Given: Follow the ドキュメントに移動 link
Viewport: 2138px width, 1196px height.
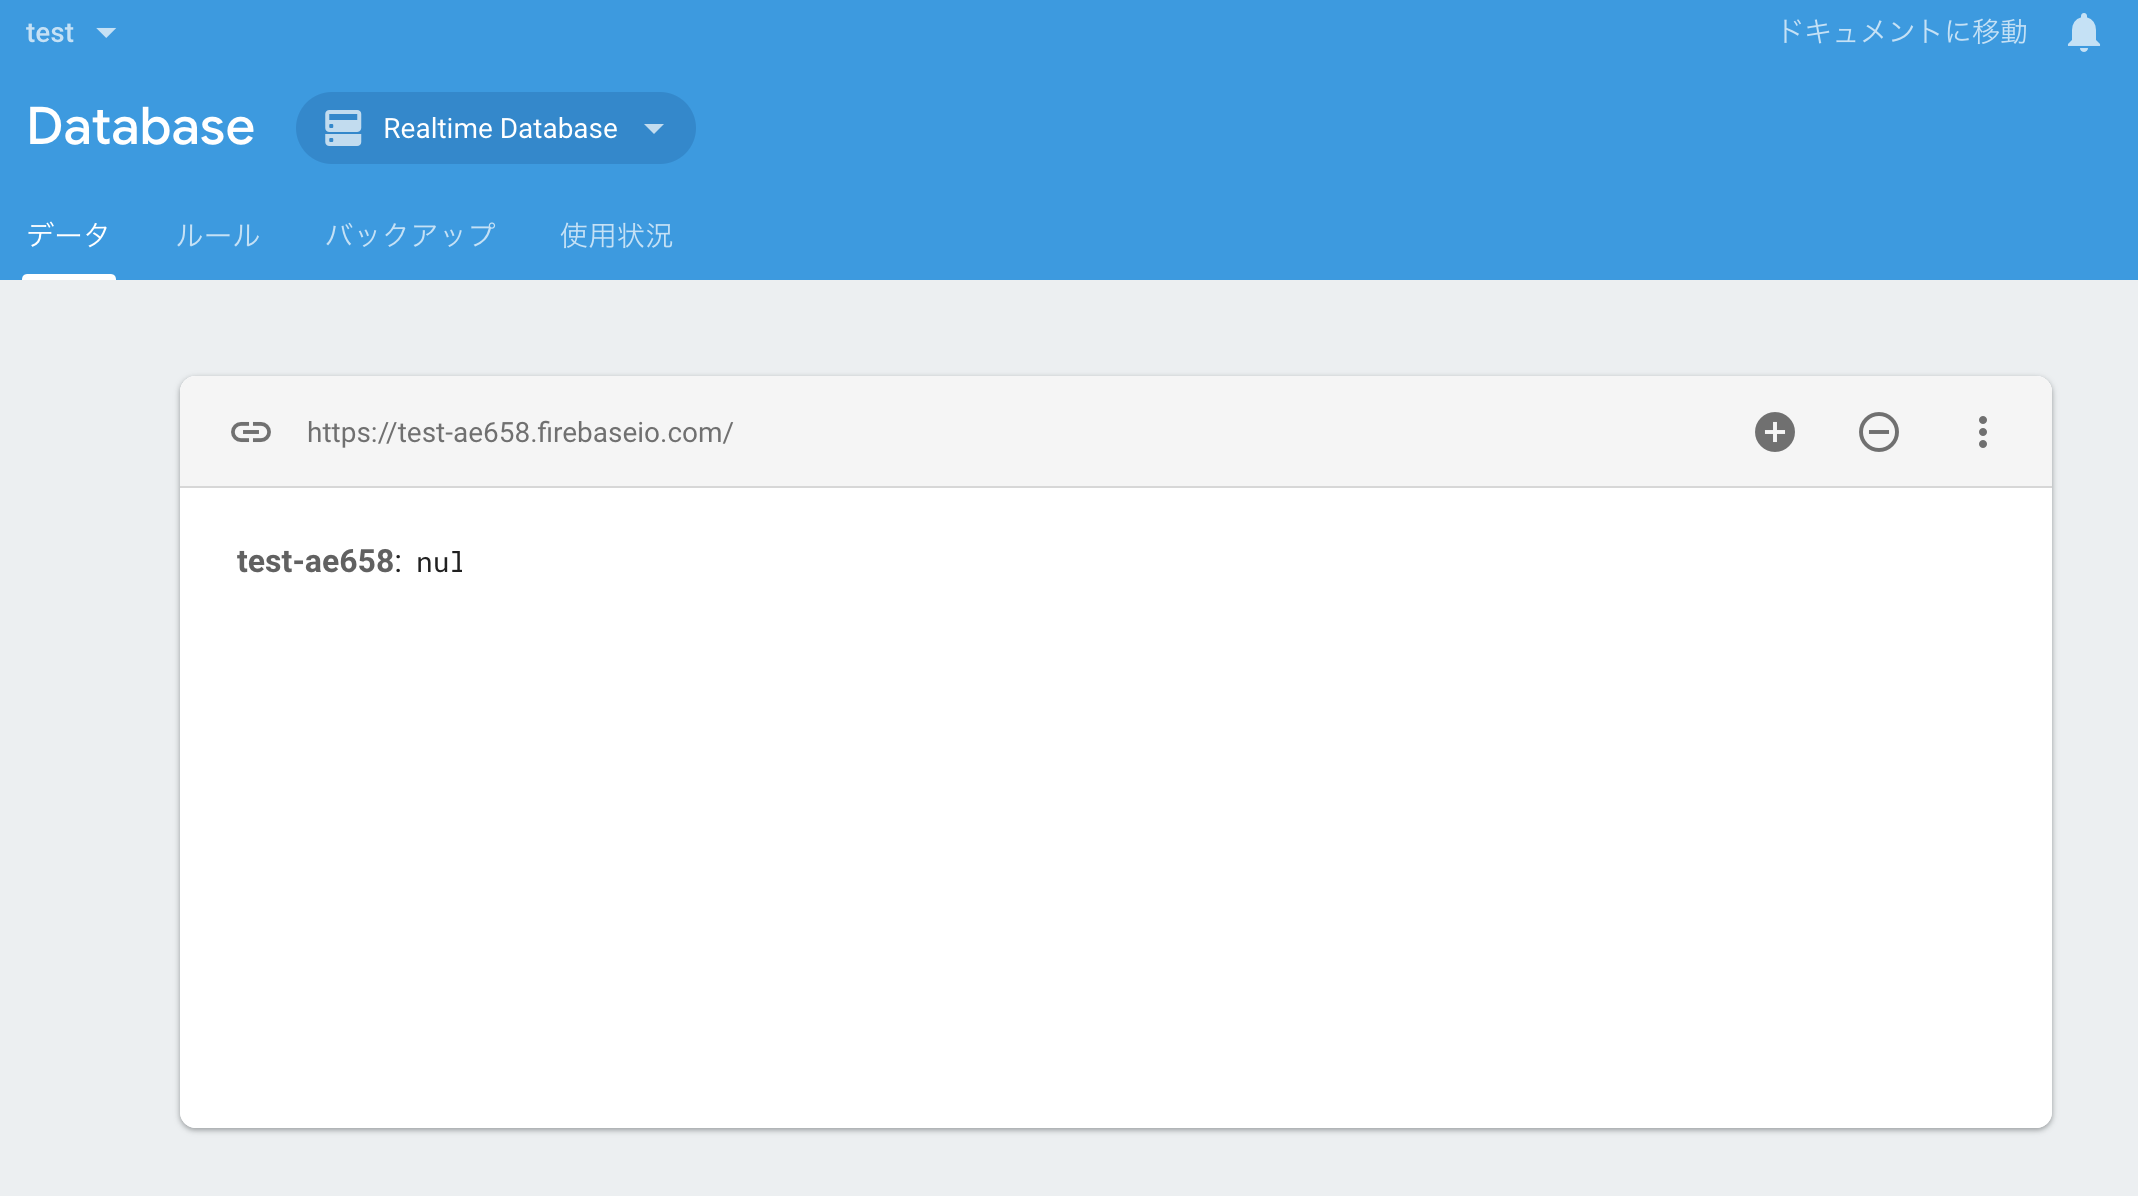Looking at the screenshot, I should (x=1902, y=32).
